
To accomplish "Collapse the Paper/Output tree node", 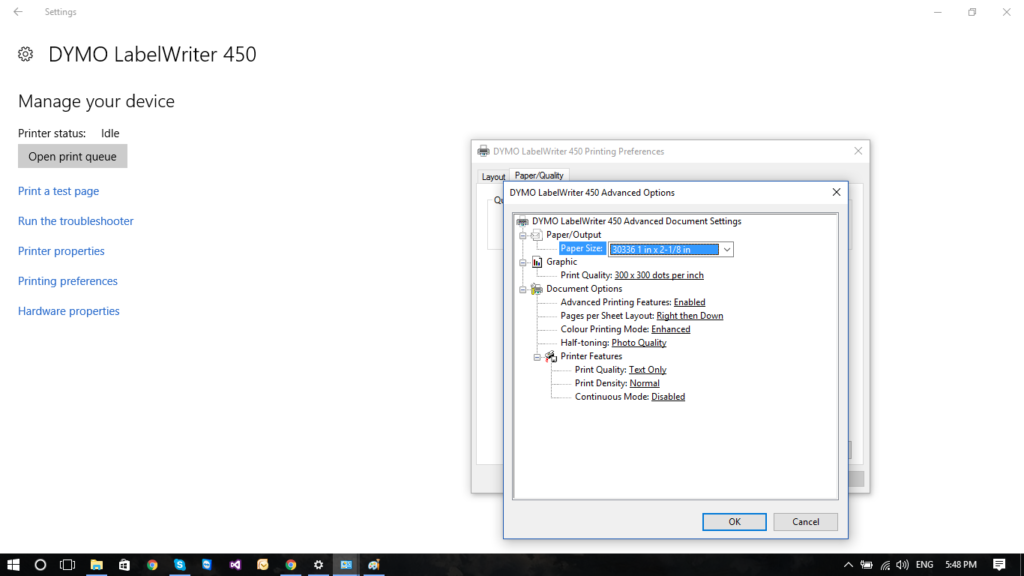I will [x=522, y=235].
